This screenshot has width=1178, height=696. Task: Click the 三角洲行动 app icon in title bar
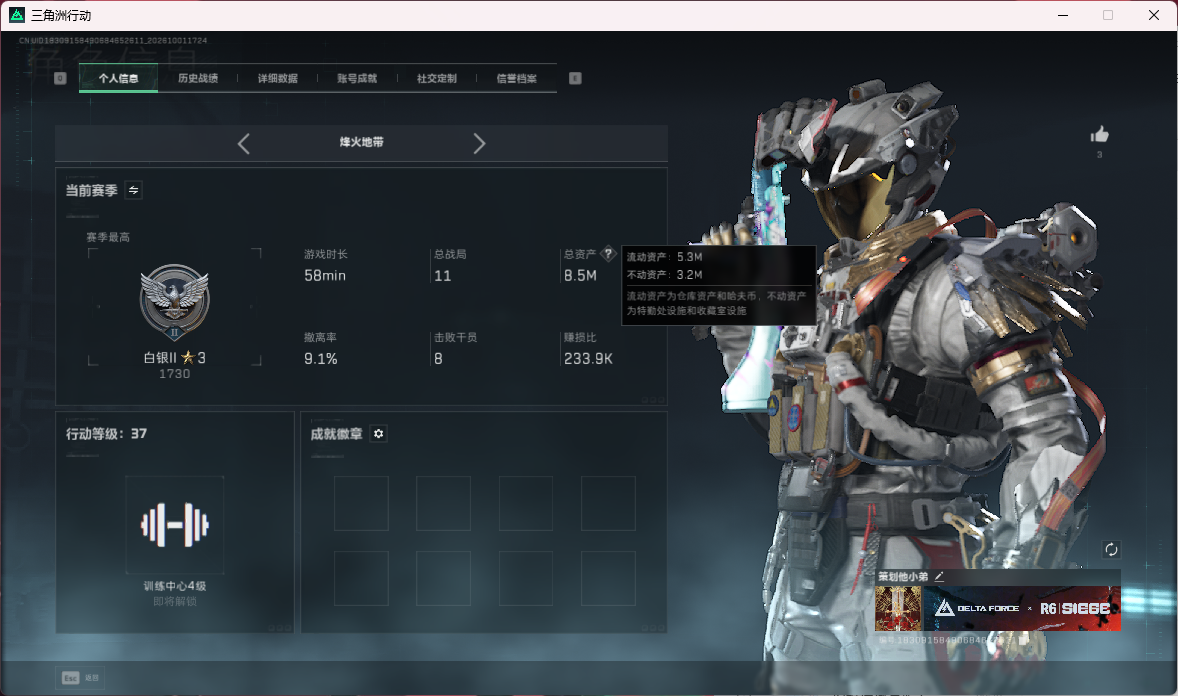[x=17, y=15]
